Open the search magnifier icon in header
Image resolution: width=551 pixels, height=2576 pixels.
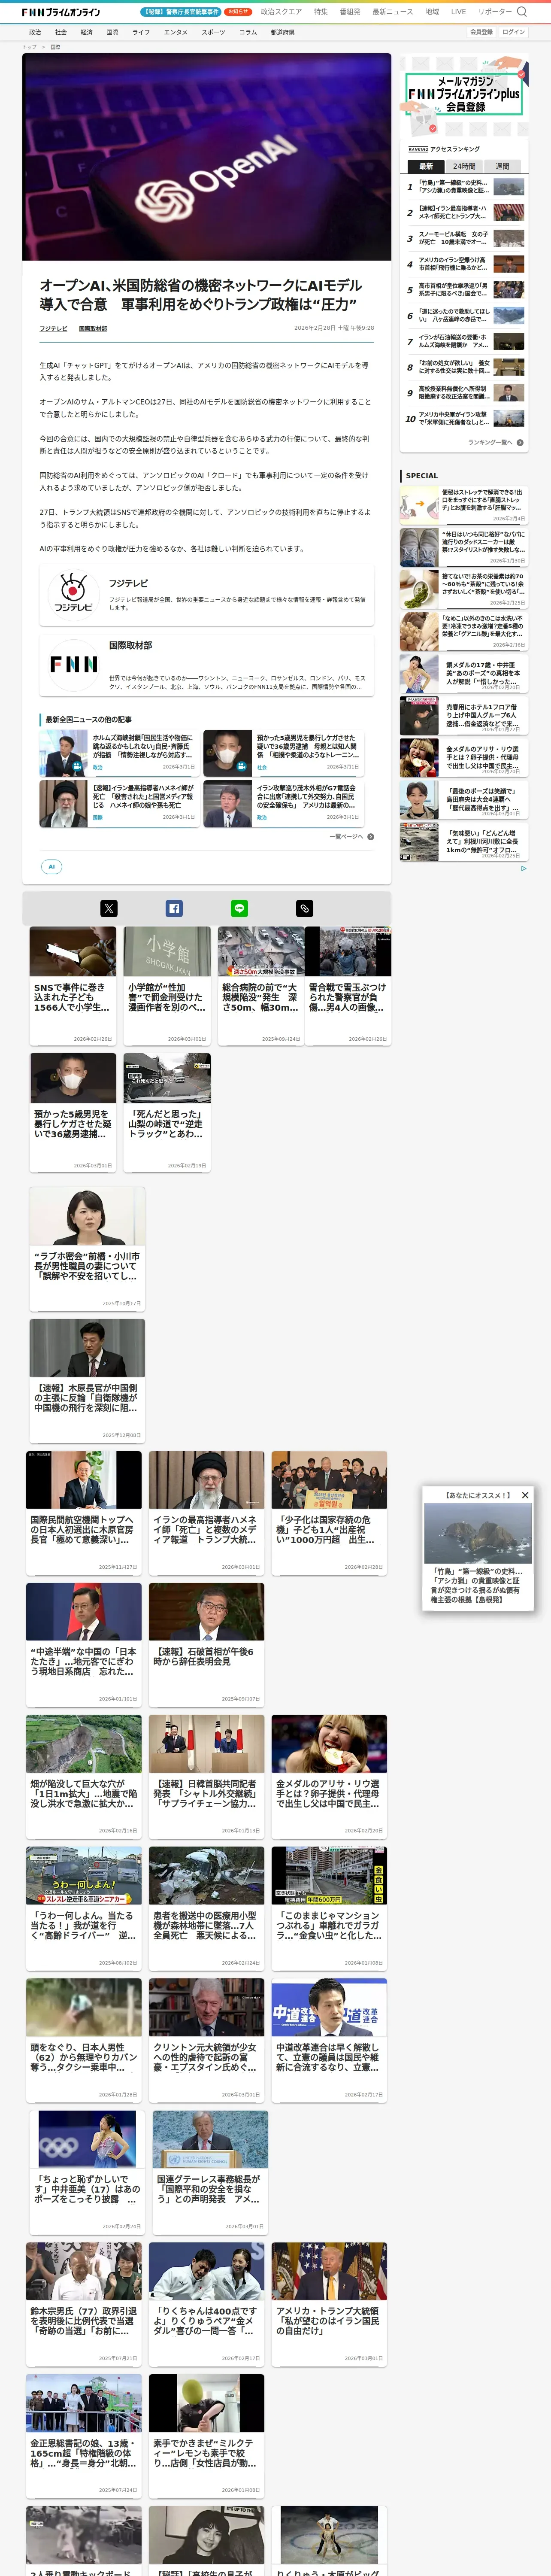click(x=521, y=12)
